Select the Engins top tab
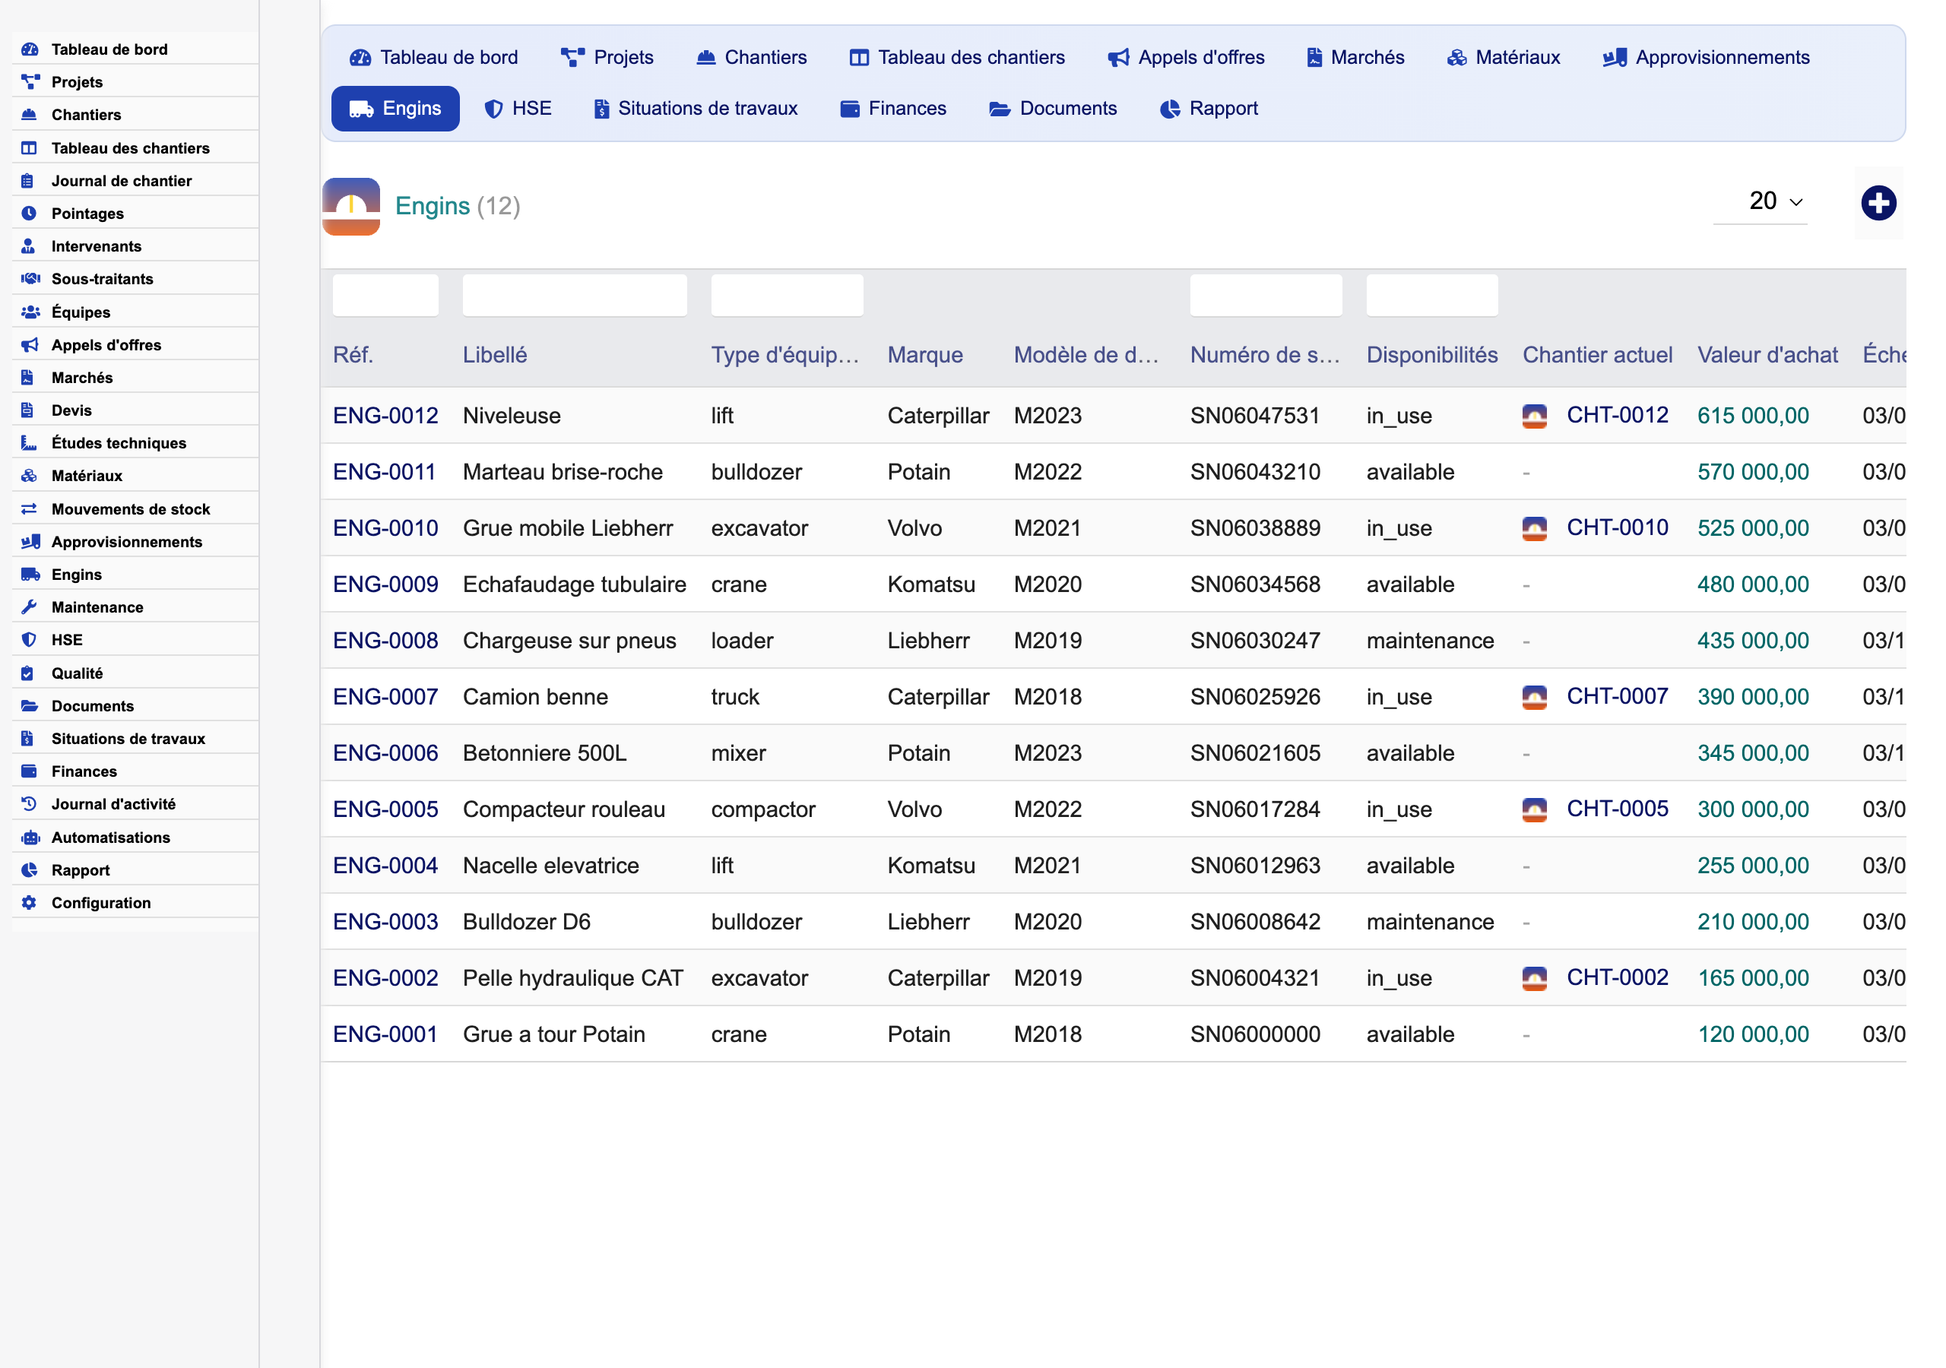 [x=396, y=108]
